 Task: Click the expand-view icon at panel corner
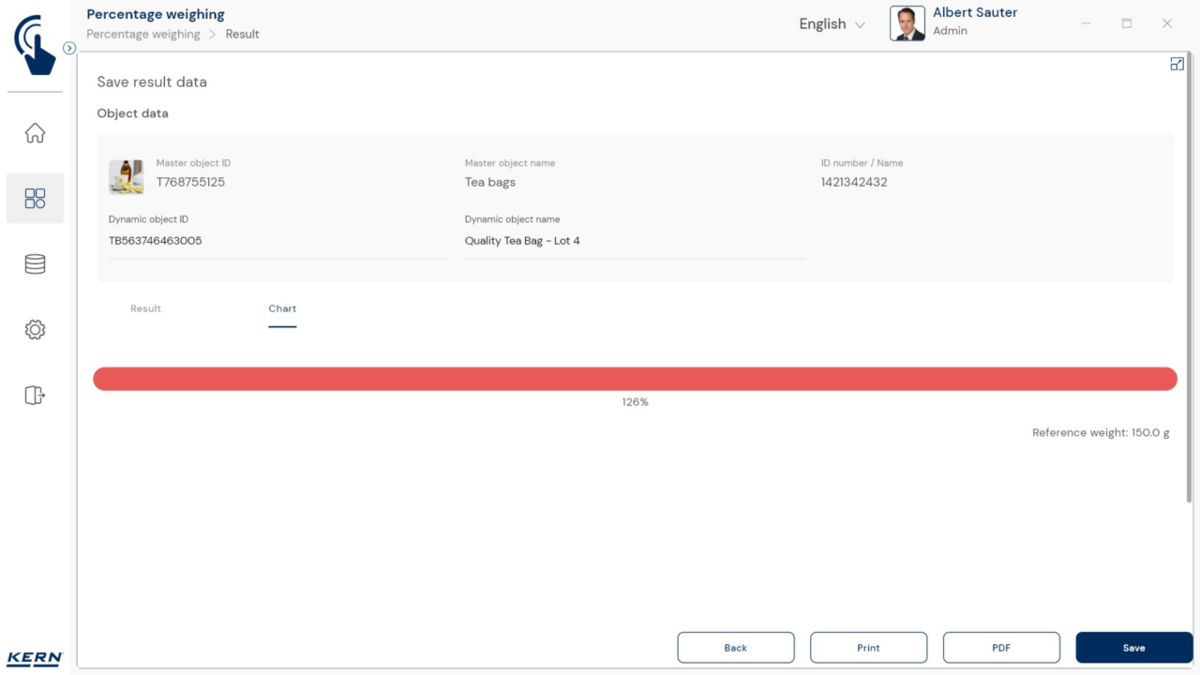[1177, 64]
